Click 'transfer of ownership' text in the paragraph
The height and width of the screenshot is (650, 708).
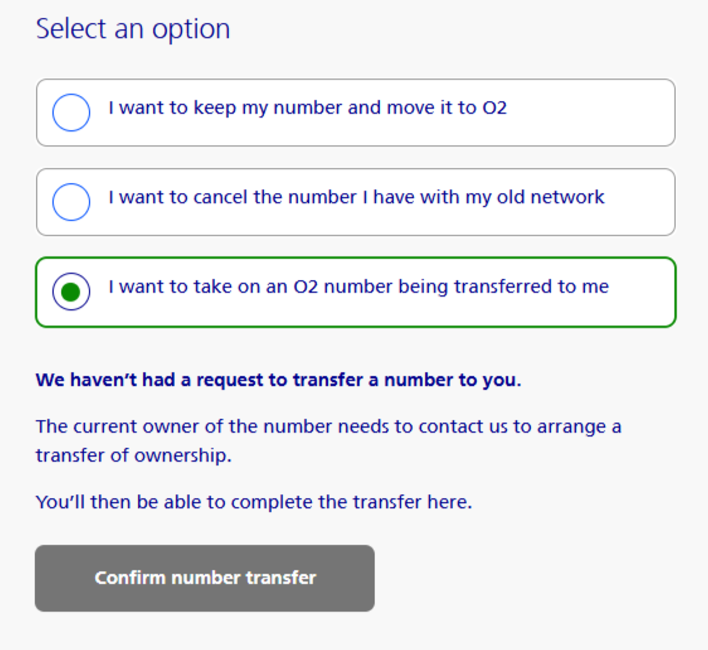133,455
